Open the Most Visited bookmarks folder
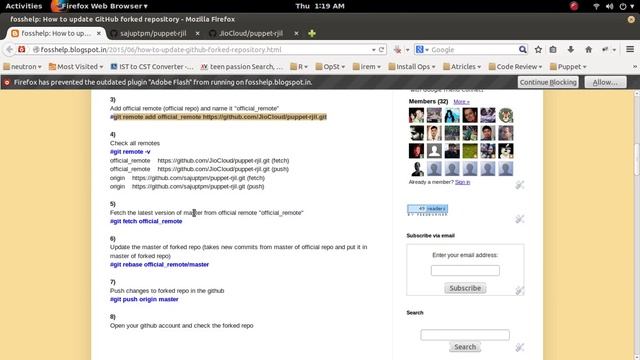This screenshot has height=360, width=640. click(x=76, y=67)
